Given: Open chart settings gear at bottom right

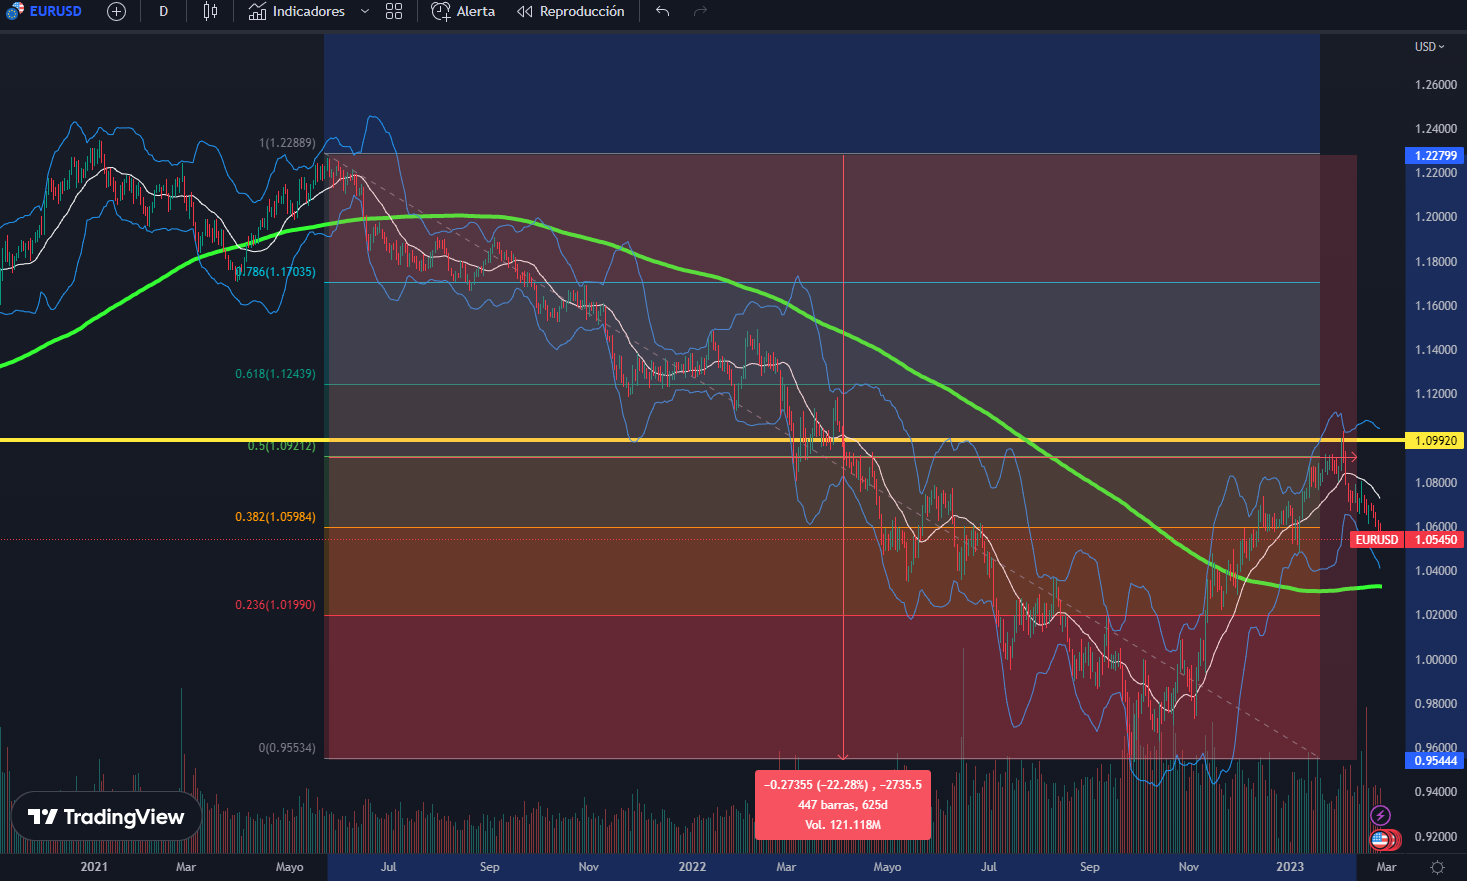Looking at the screenshot, I should (x=1437, y=867).
